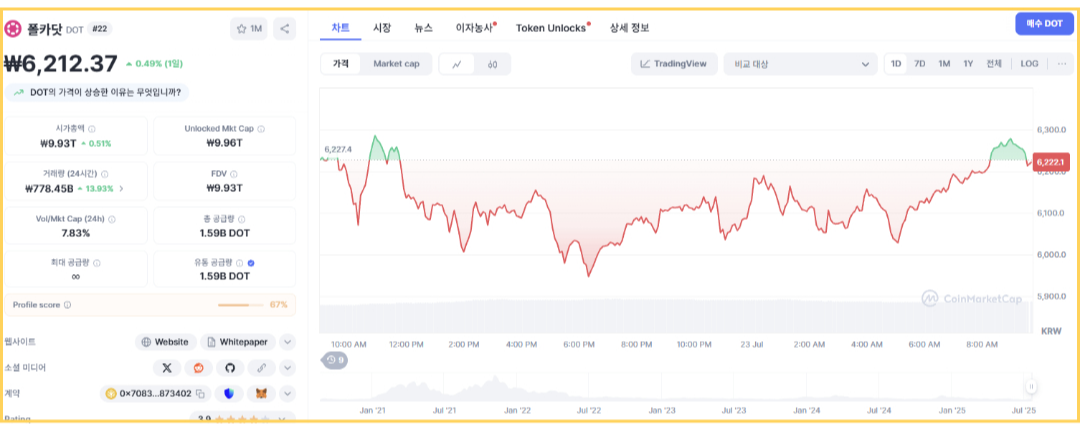Open info icon next to Unlocked Mkt Cap
The height and width of the screenshot is (435, 1080).
click(261, 129)
